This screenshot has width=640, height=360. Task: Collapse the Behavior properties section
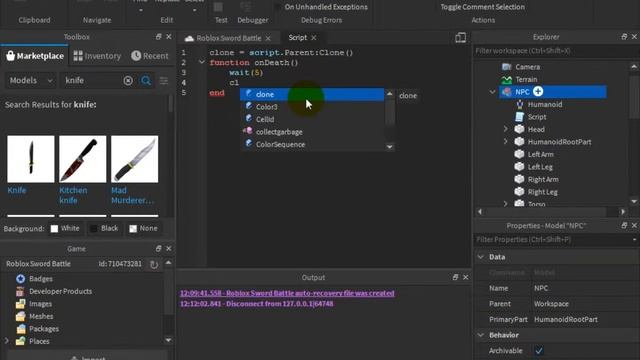[x=481, y=335]
